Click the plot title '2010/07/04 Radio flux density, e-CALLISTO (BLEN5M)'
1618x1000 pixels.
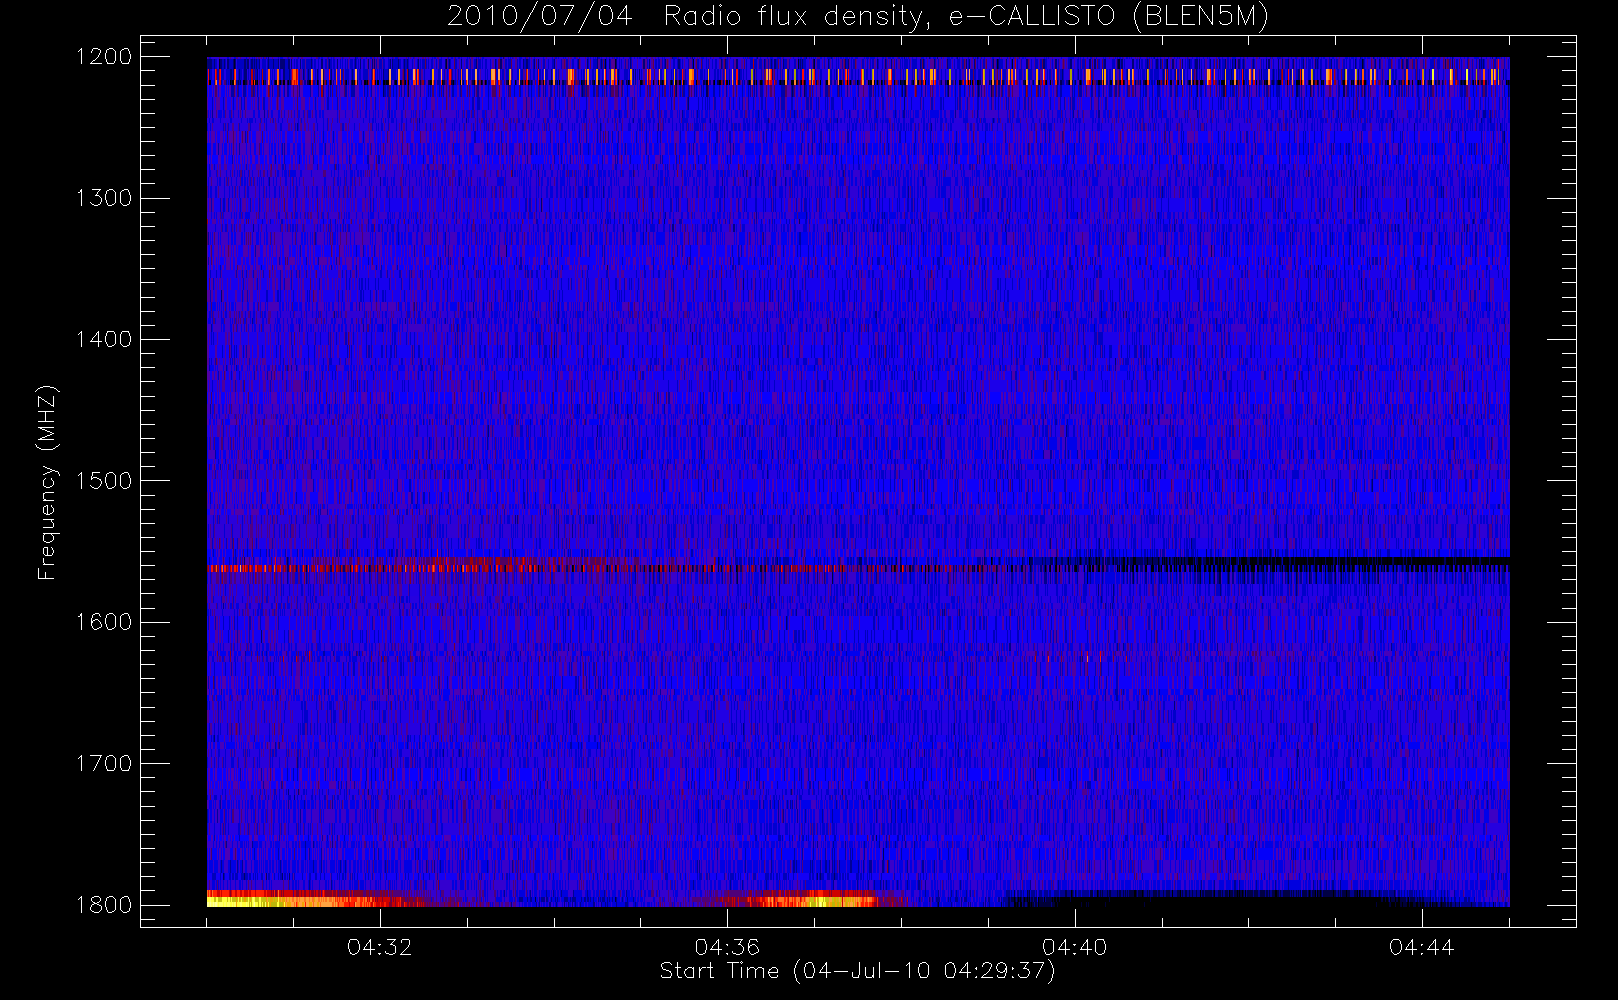click(x=857, y=17)
